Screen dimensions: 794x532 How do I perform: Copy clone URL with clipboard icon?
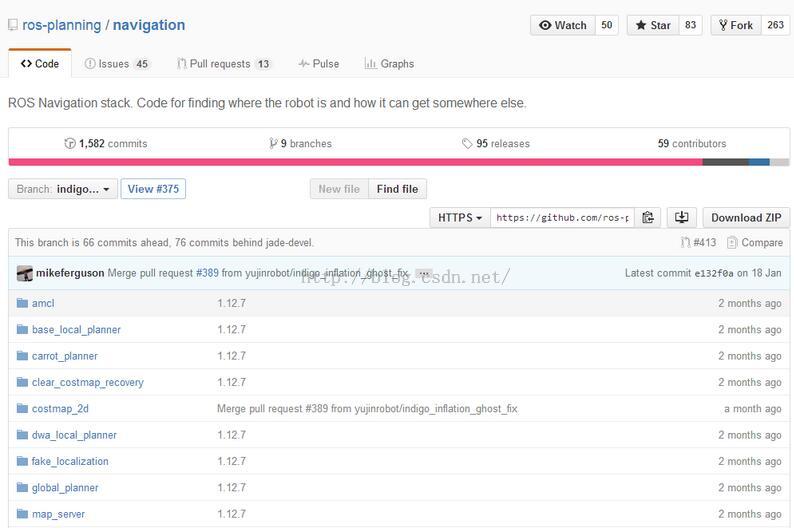[648, 218]
